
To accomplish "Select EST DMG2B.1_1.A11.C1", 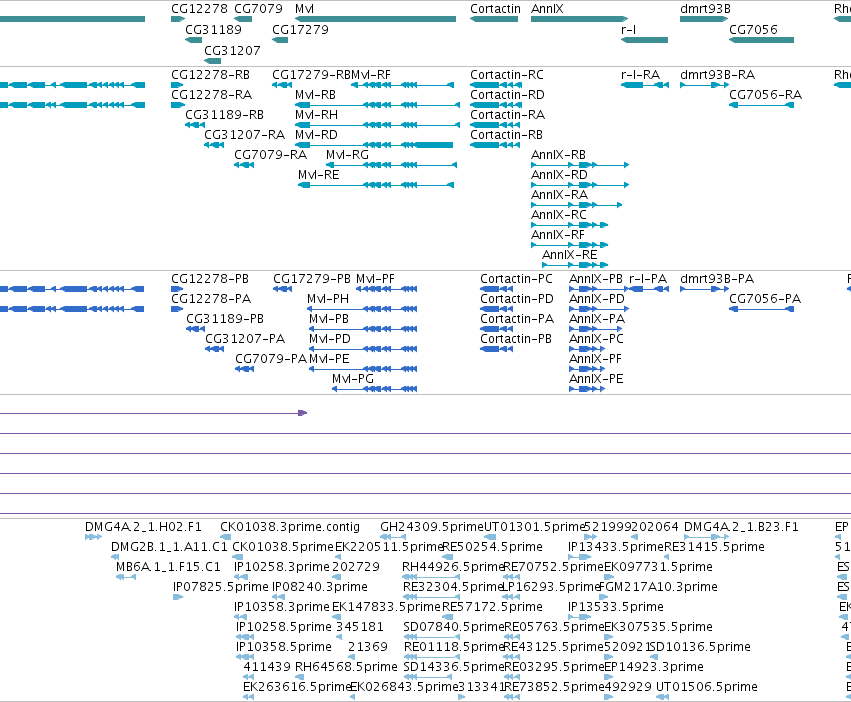I will (x=169, y=547).
